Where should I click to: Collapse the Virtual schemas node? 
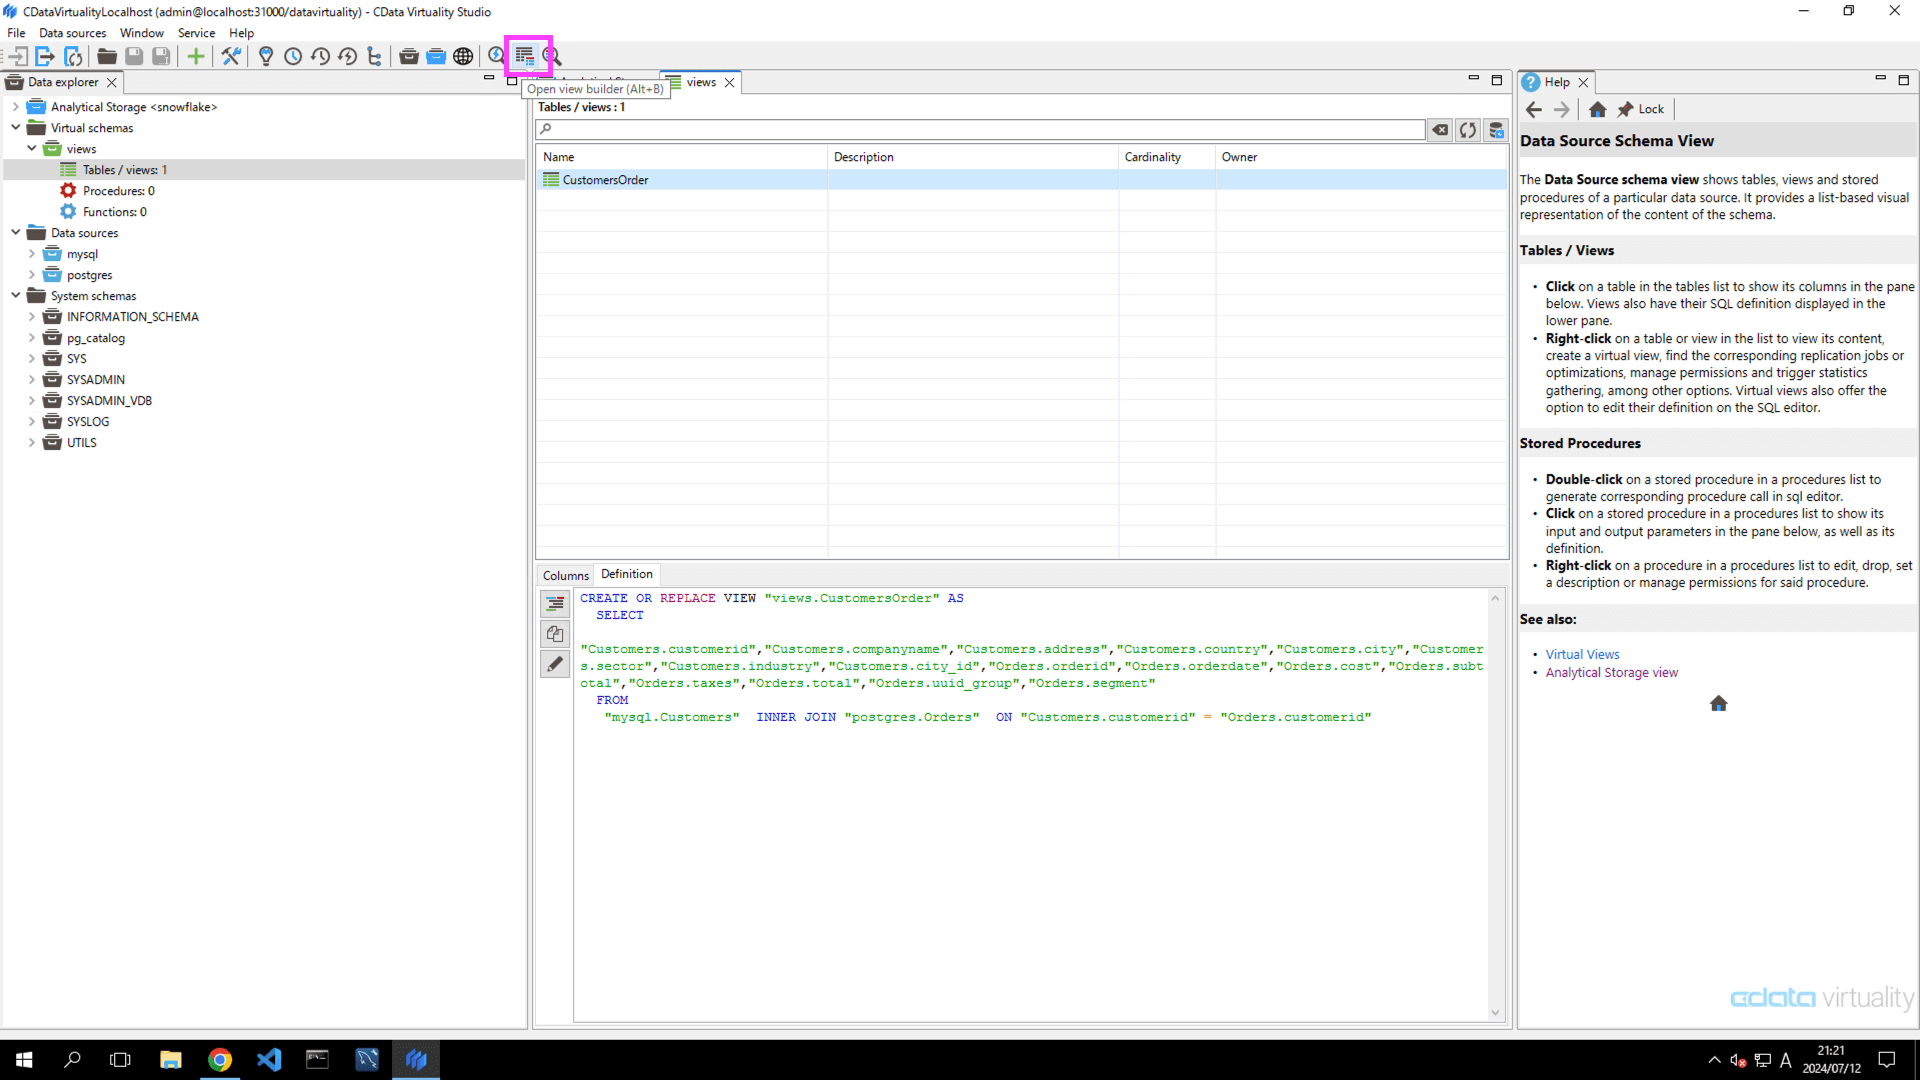click(x=15, y=127)
